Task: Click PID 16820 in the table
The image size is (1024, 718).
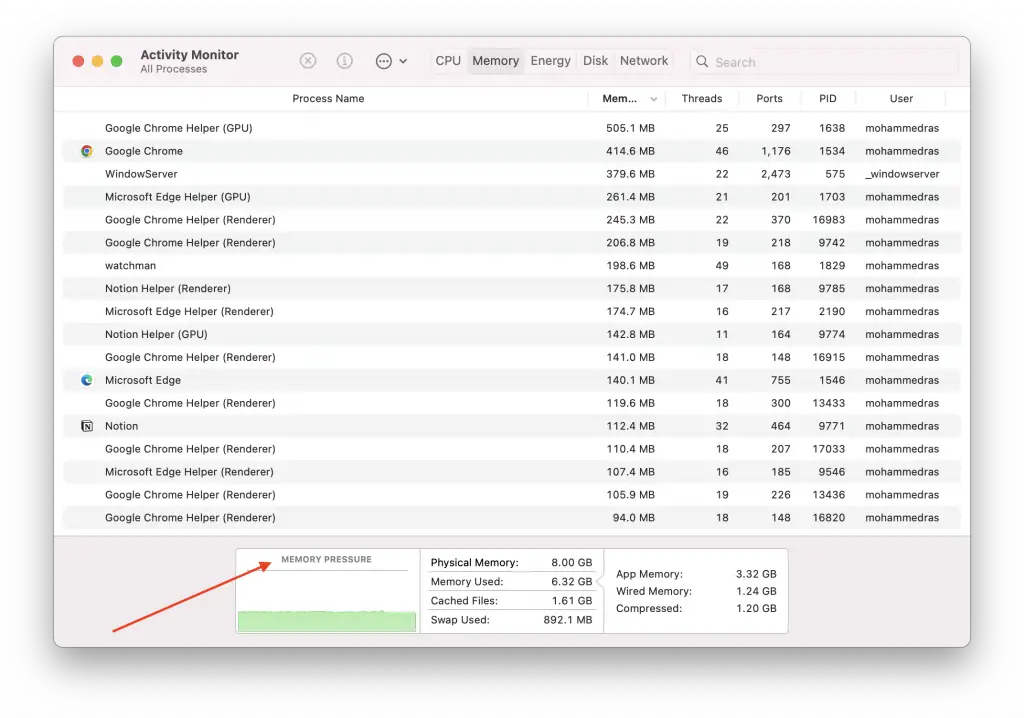Action: pos(829,517)
